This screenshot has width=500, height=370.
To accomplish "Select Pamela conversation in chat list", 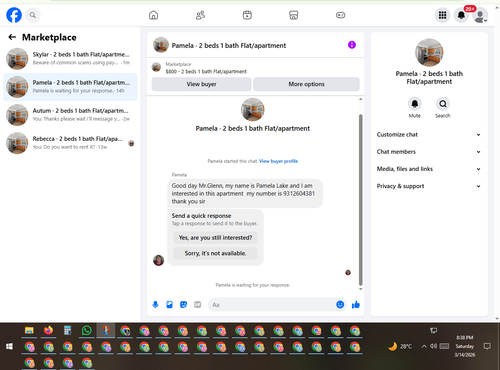I will [70, 87].
